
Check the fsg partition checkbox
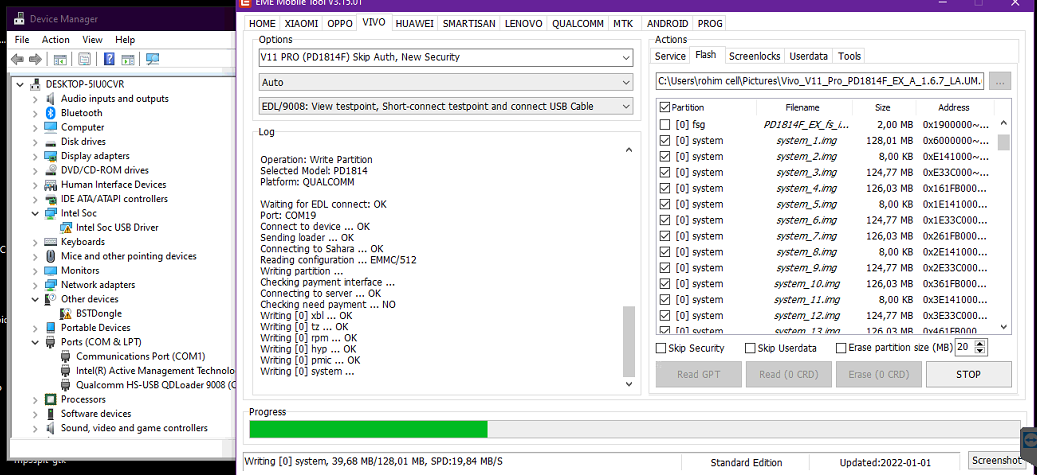pyautogui.click(x=665, y=125)
